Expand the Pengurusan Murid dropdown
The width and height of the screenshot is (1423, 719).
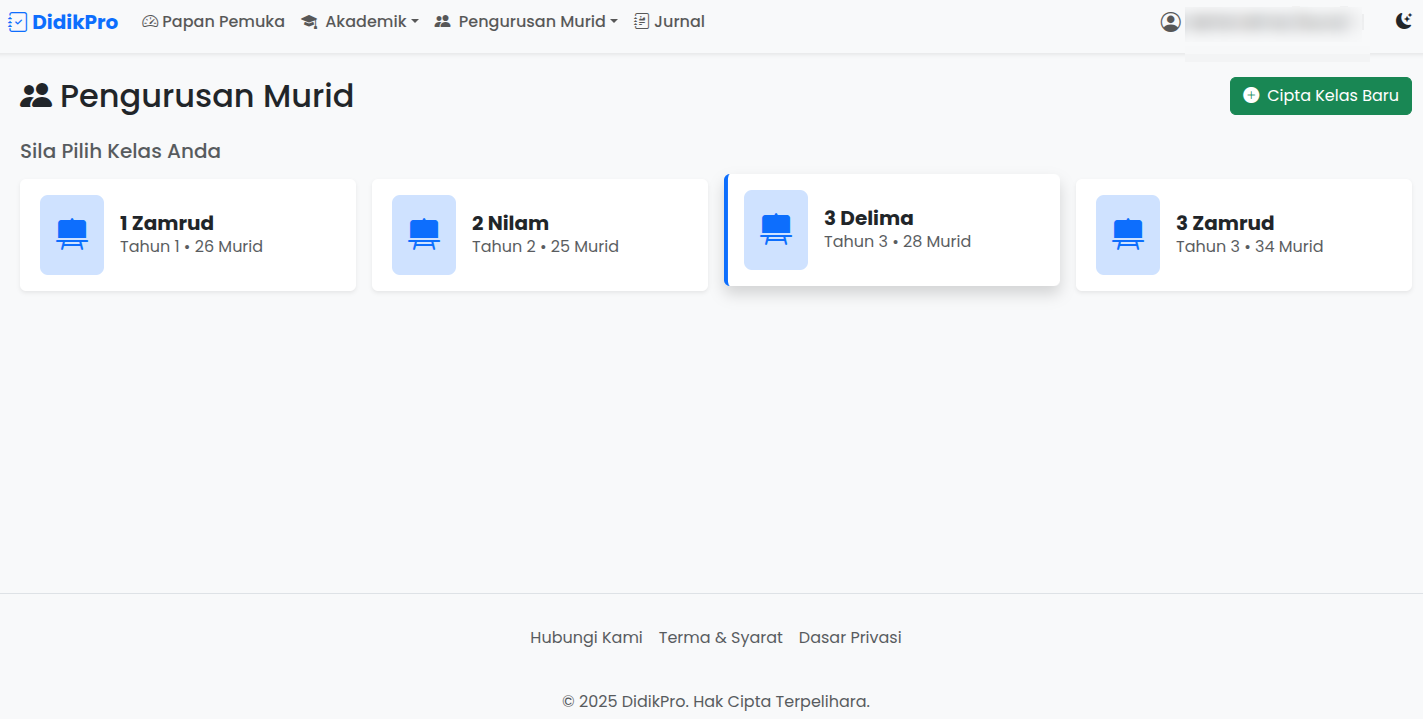coord(525,20)
